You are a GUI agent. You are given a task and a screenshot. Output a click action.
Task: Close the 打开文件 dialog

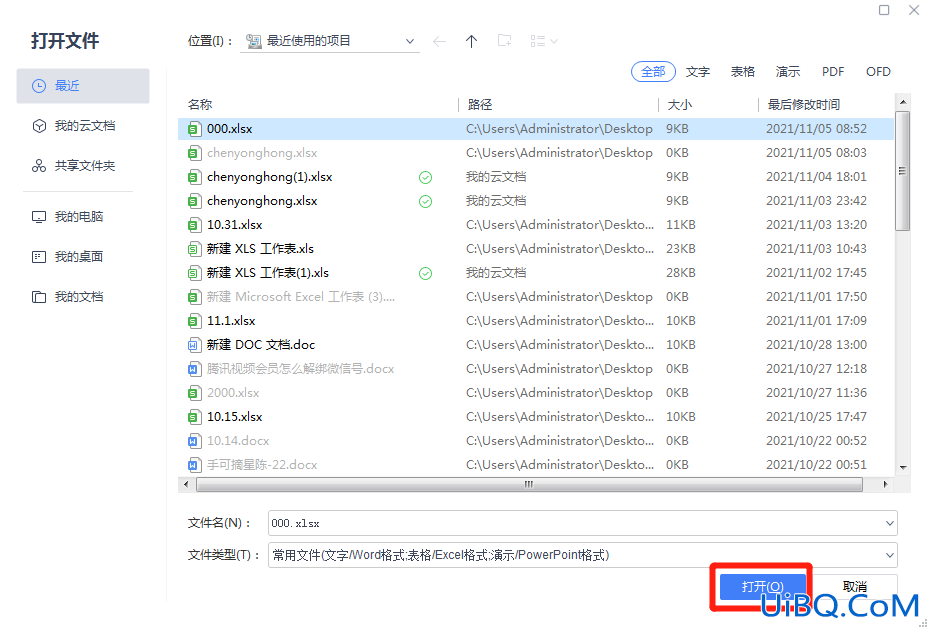point(914,10)
